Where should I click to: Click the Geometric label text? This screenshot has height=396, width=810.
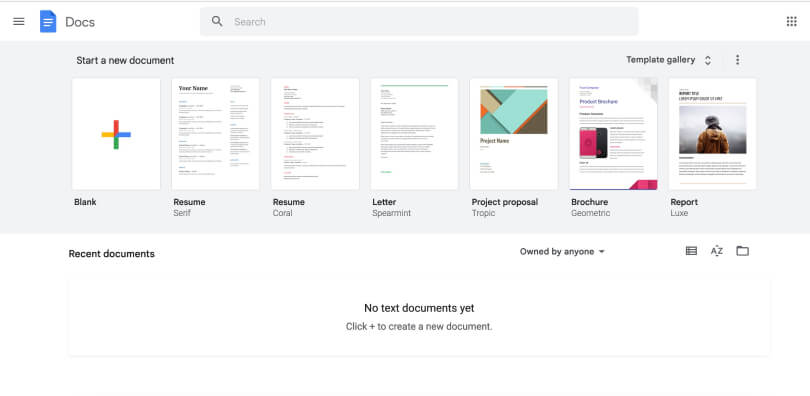(590, 213)
